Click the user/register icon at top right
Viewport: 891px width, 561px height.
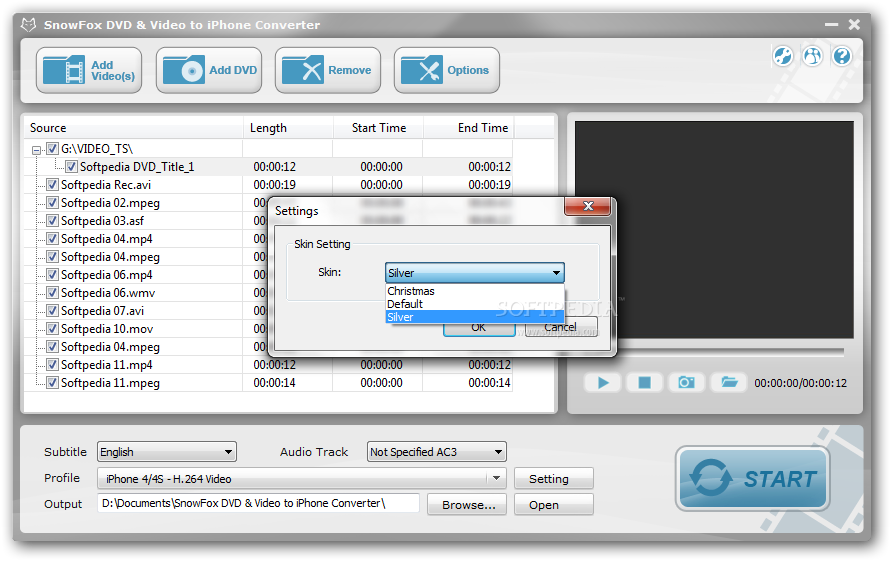(x=812, y=56)
